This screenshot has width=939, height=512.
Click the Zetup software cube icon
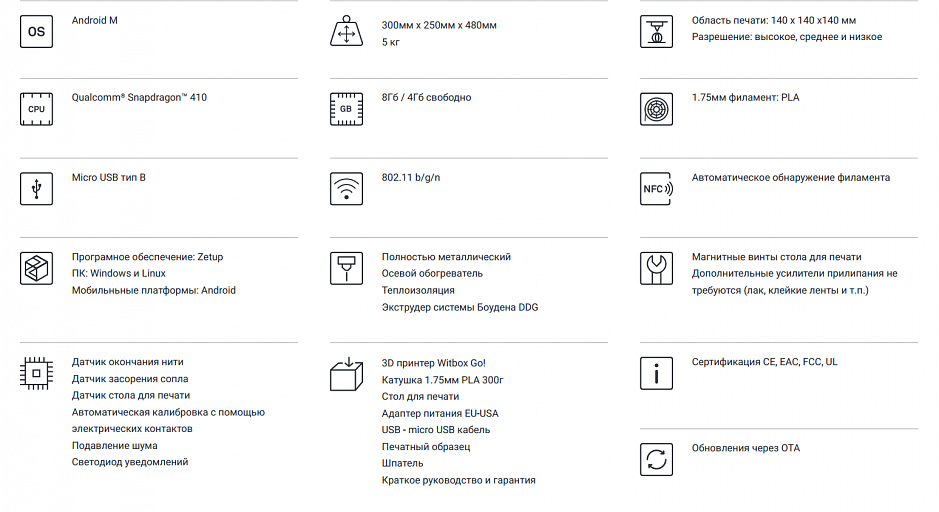[37, 268]
